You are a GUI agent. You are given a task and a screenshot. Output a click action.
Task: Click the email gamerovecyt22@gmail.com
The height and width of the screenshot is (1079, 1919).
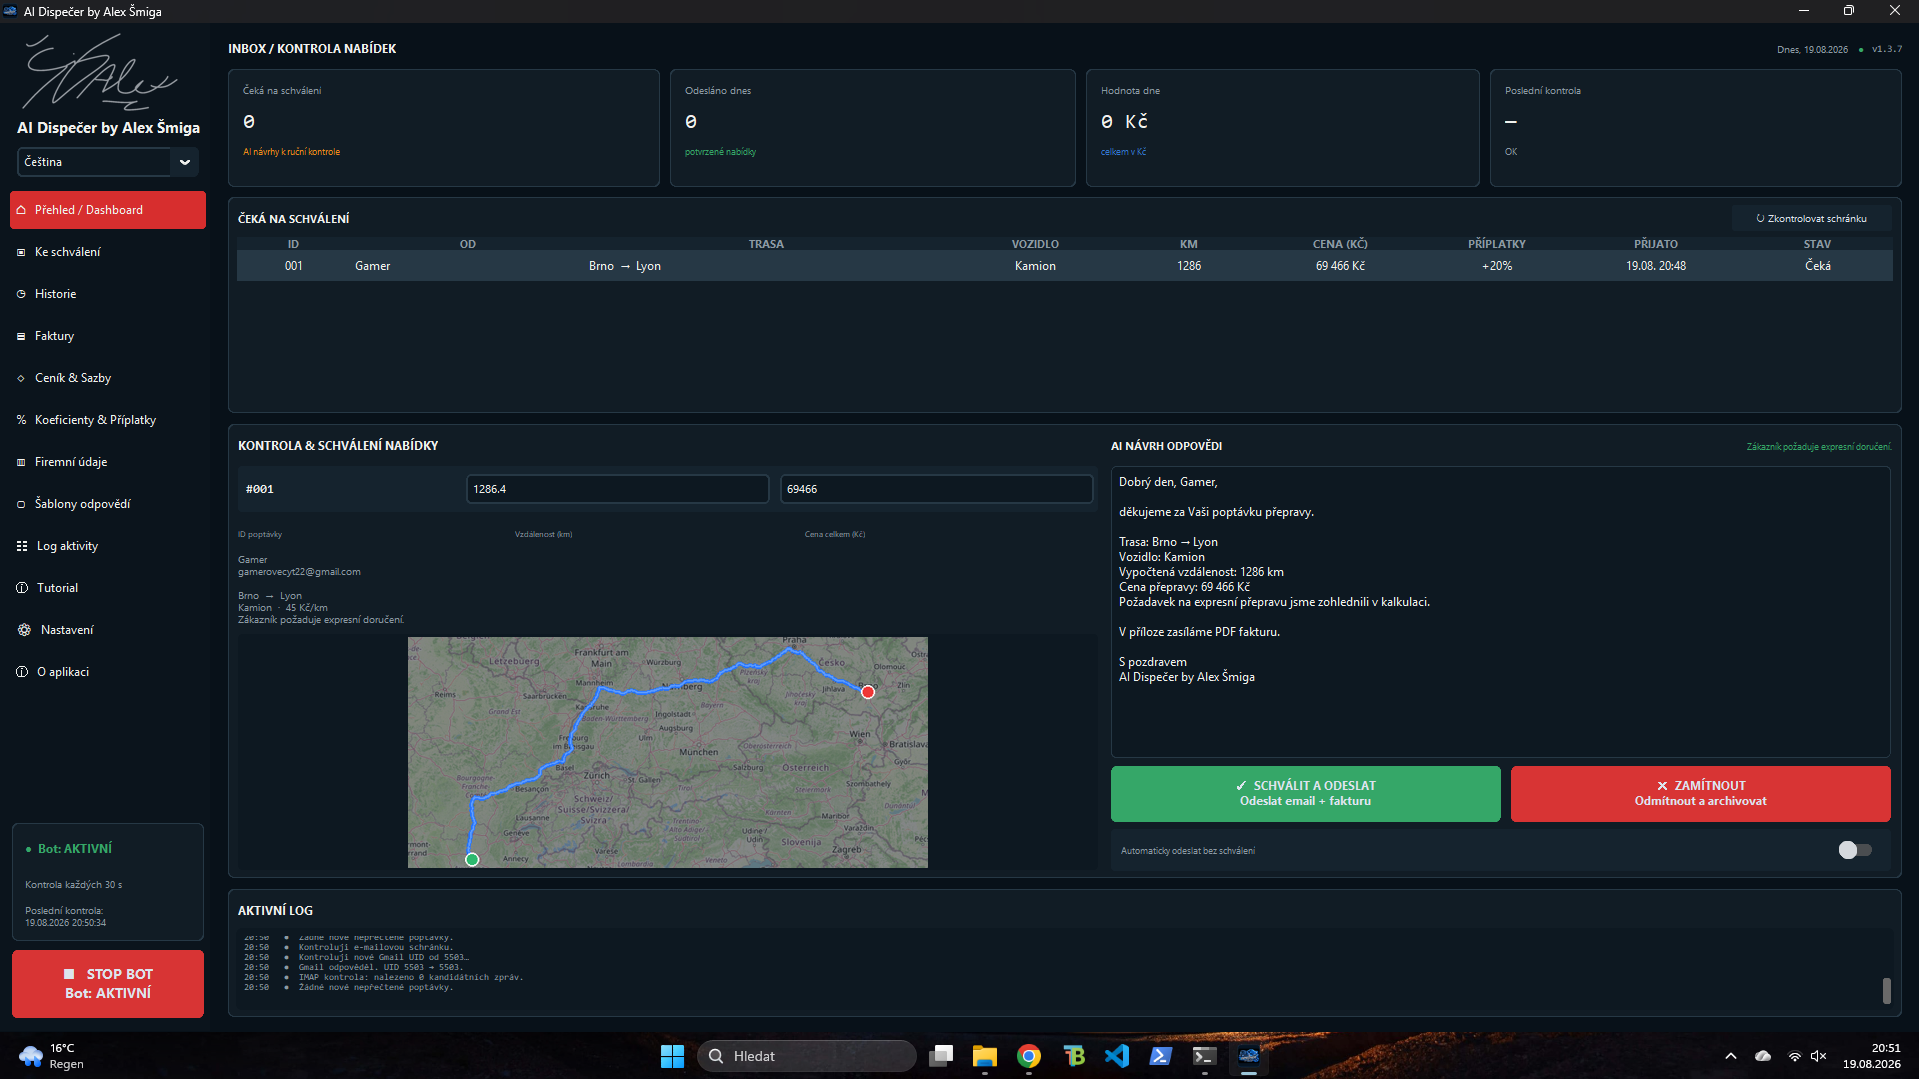tap(299, 572)
